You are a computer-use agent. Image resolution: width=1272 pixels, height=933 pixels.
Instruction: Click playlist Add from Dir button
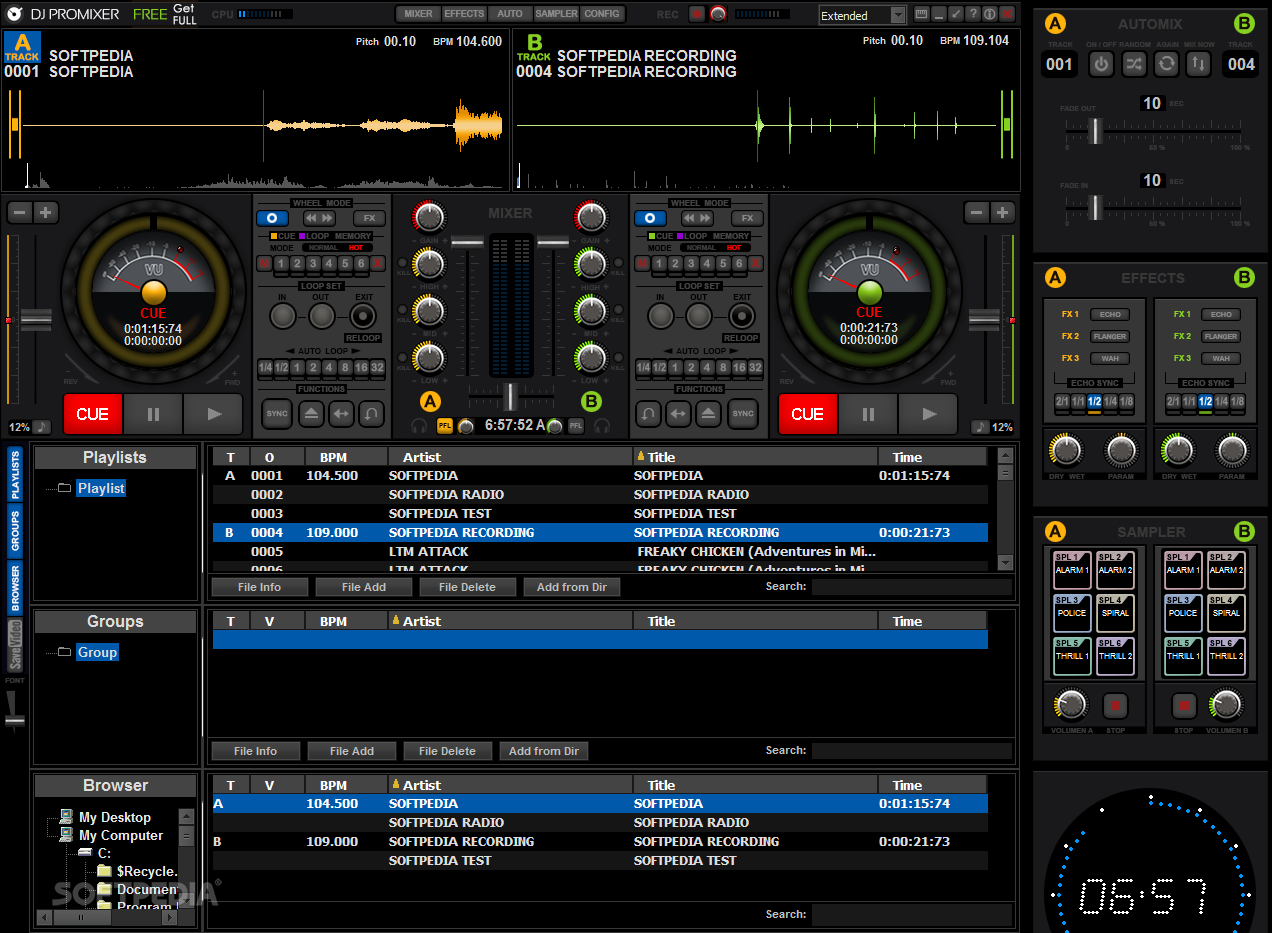[572, 587]
